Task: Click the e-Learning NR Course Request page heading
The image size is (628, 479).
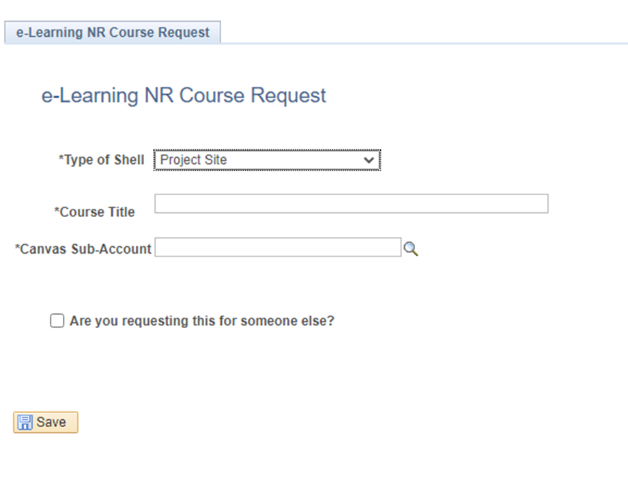Action: click(x=183, y=96)
